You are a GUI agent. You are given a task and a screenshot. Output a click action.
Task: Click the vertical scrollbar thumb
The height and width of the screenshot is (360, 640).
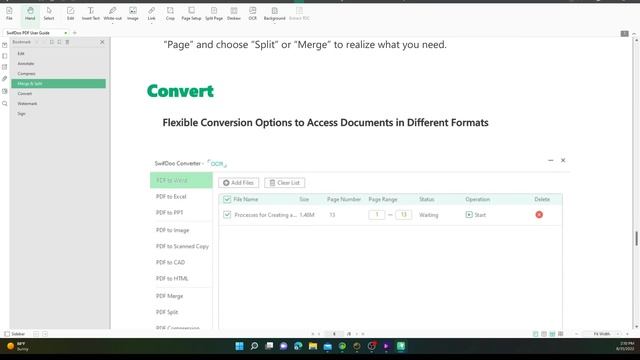click(636, 238)
